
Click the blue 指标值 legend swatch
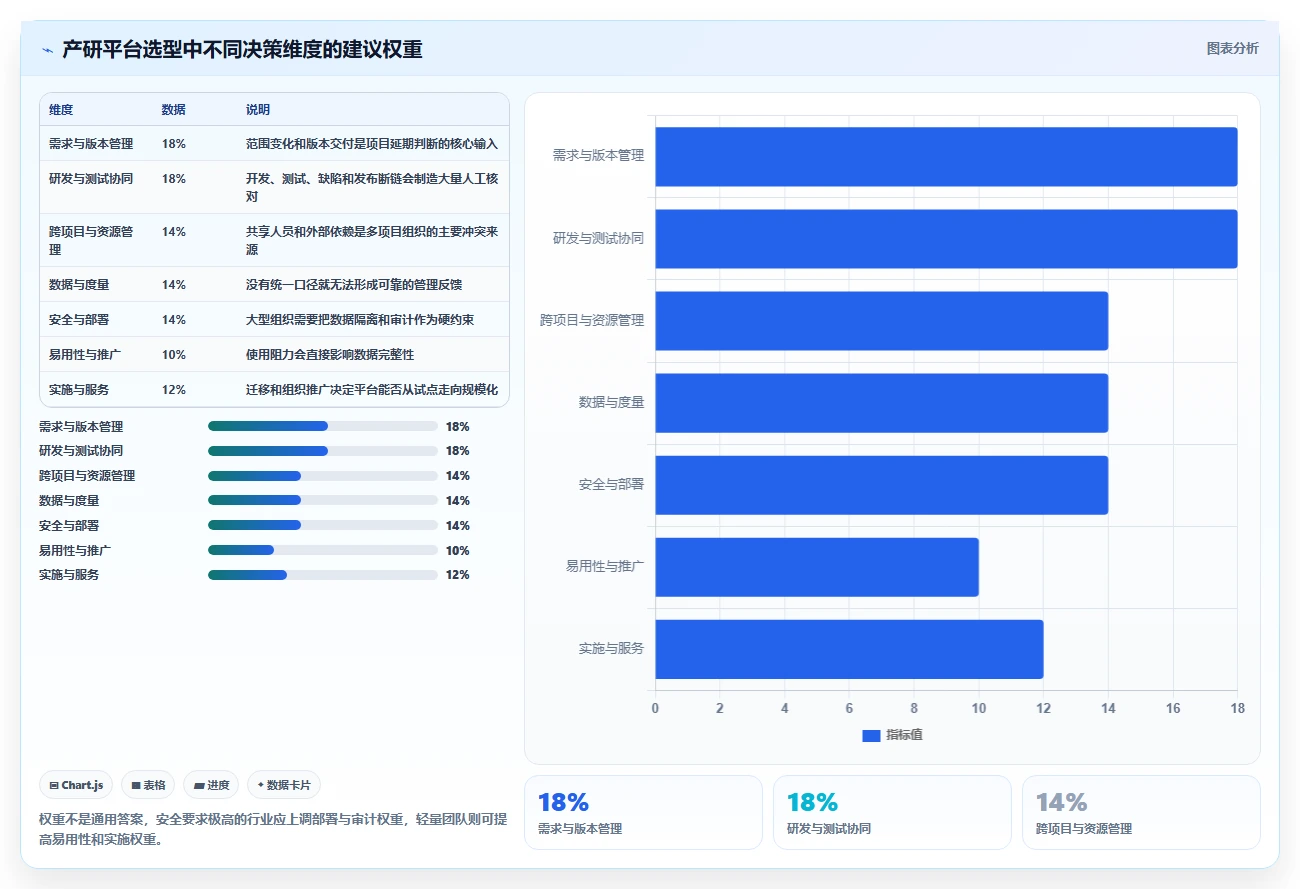871,735
